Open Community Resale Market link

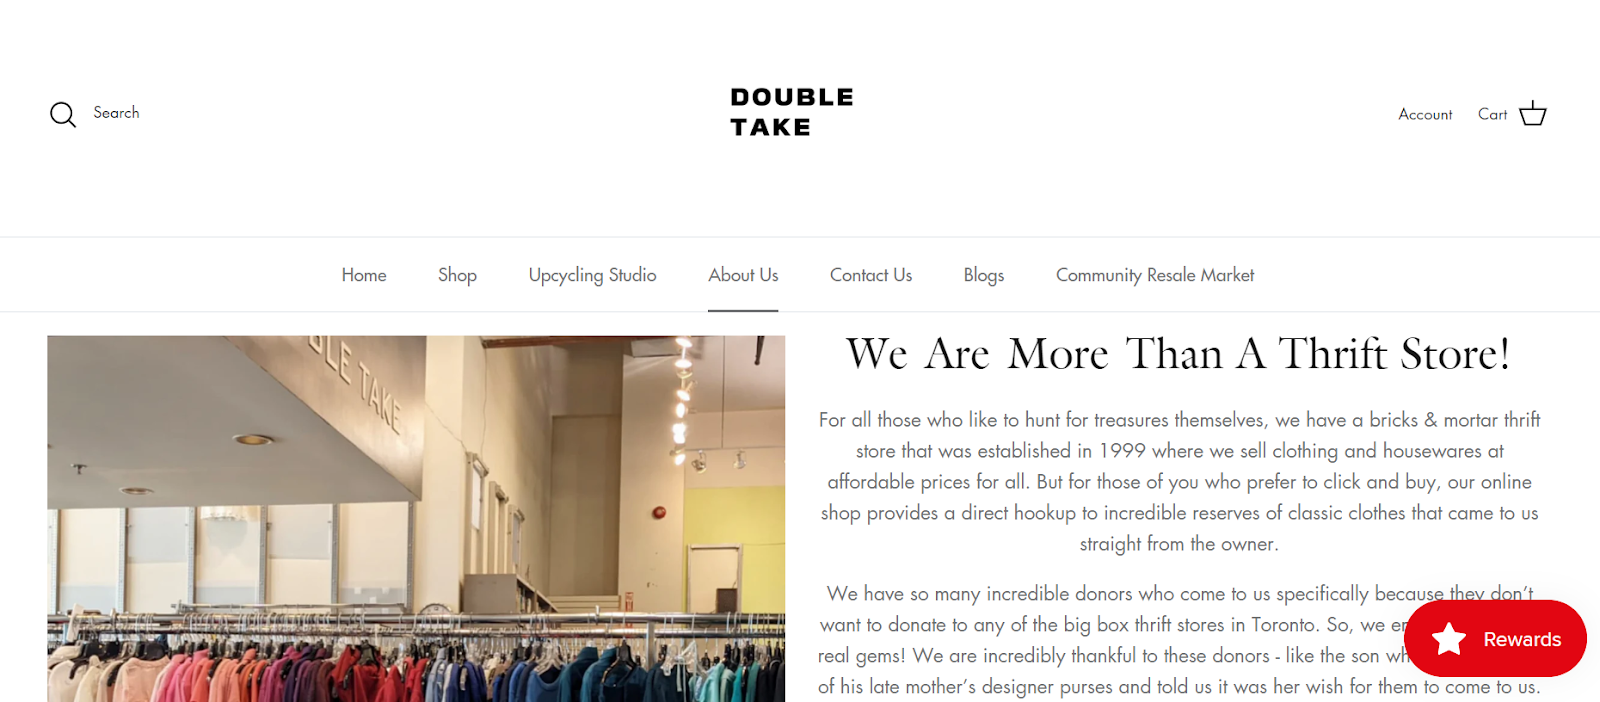click(x=1155, y=275)
